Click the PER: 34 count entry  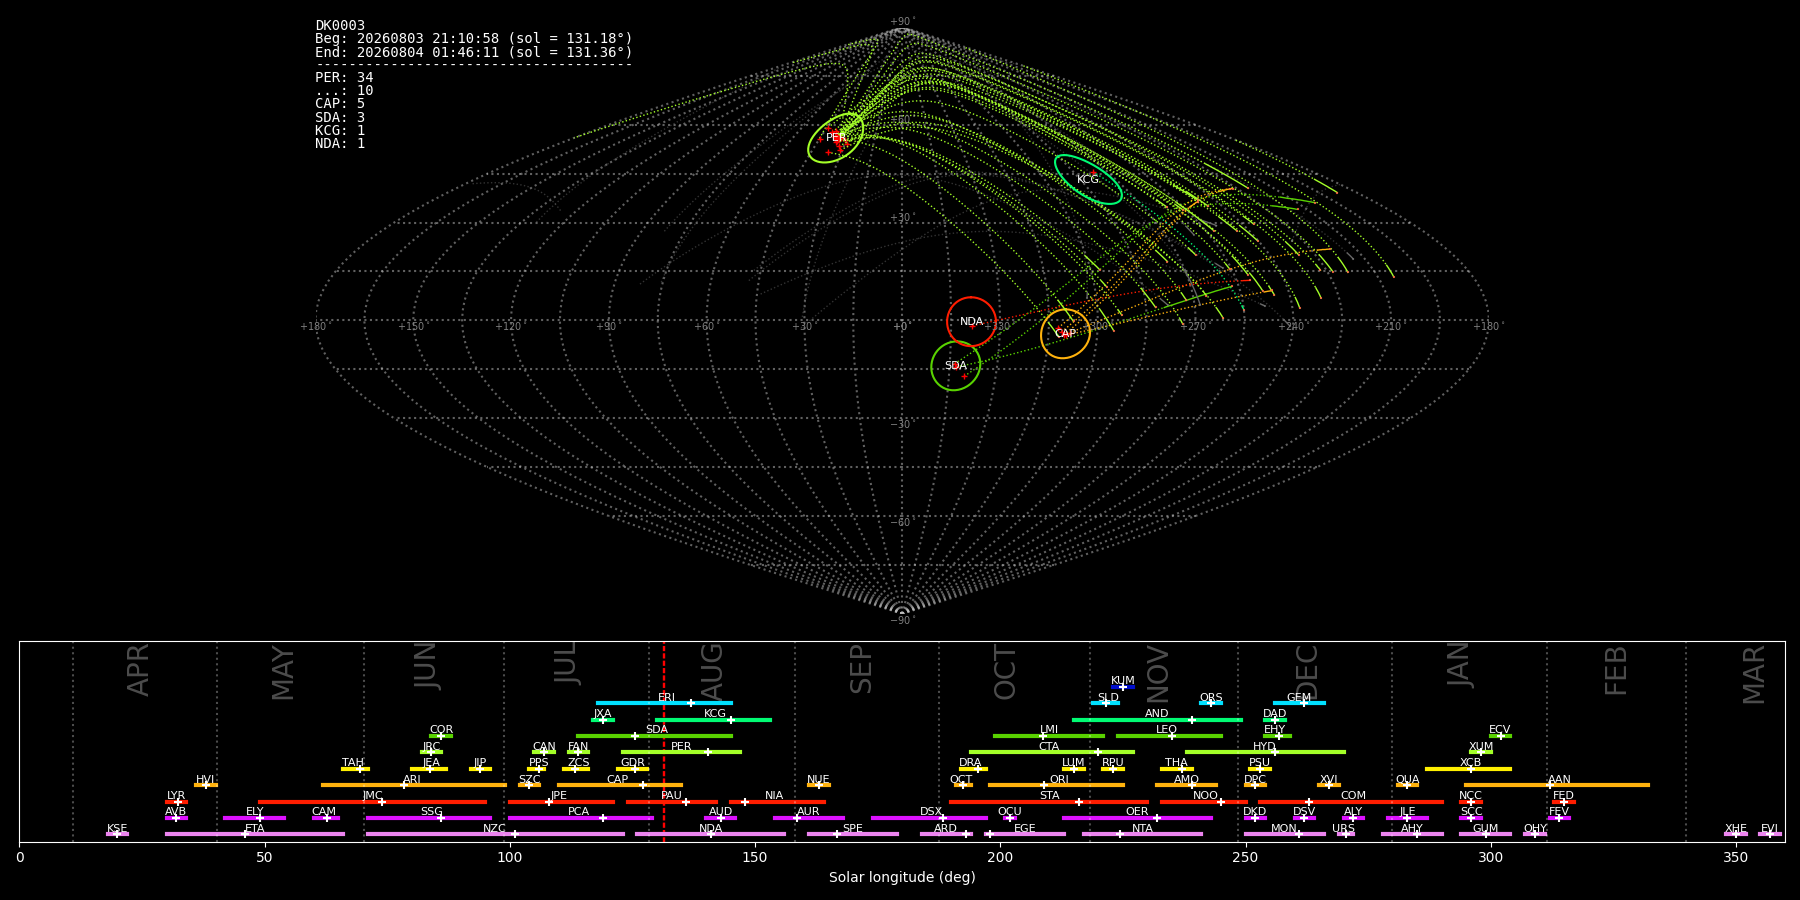[x=344, y=78]
